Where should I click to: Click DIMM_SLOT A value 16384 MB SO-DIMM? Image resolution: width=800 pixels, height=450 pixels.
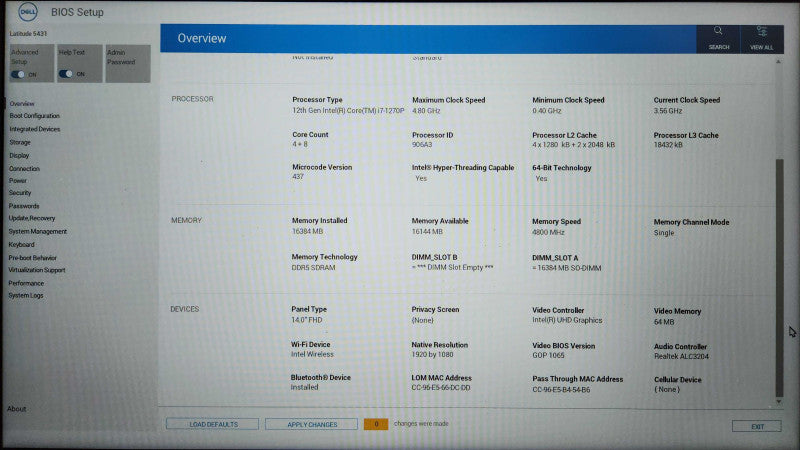566,268
